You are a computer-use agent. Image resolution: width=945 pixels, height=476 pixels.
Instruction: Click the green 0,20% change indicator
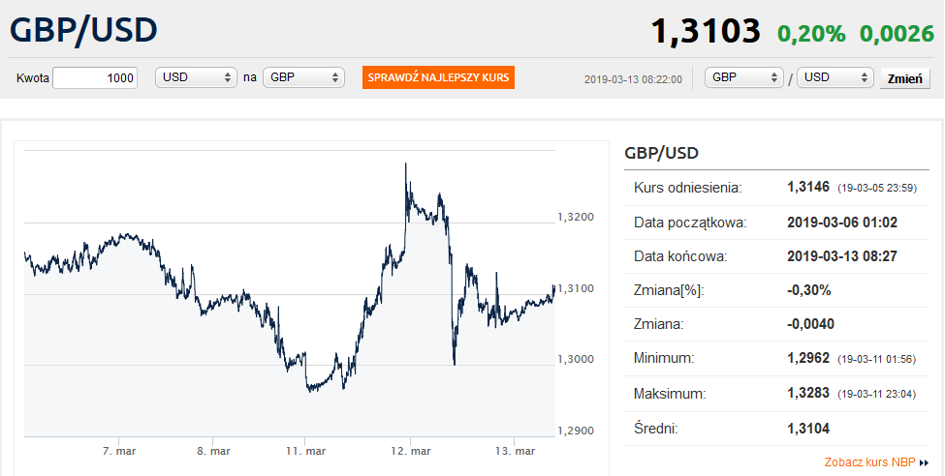click(811, 33)
